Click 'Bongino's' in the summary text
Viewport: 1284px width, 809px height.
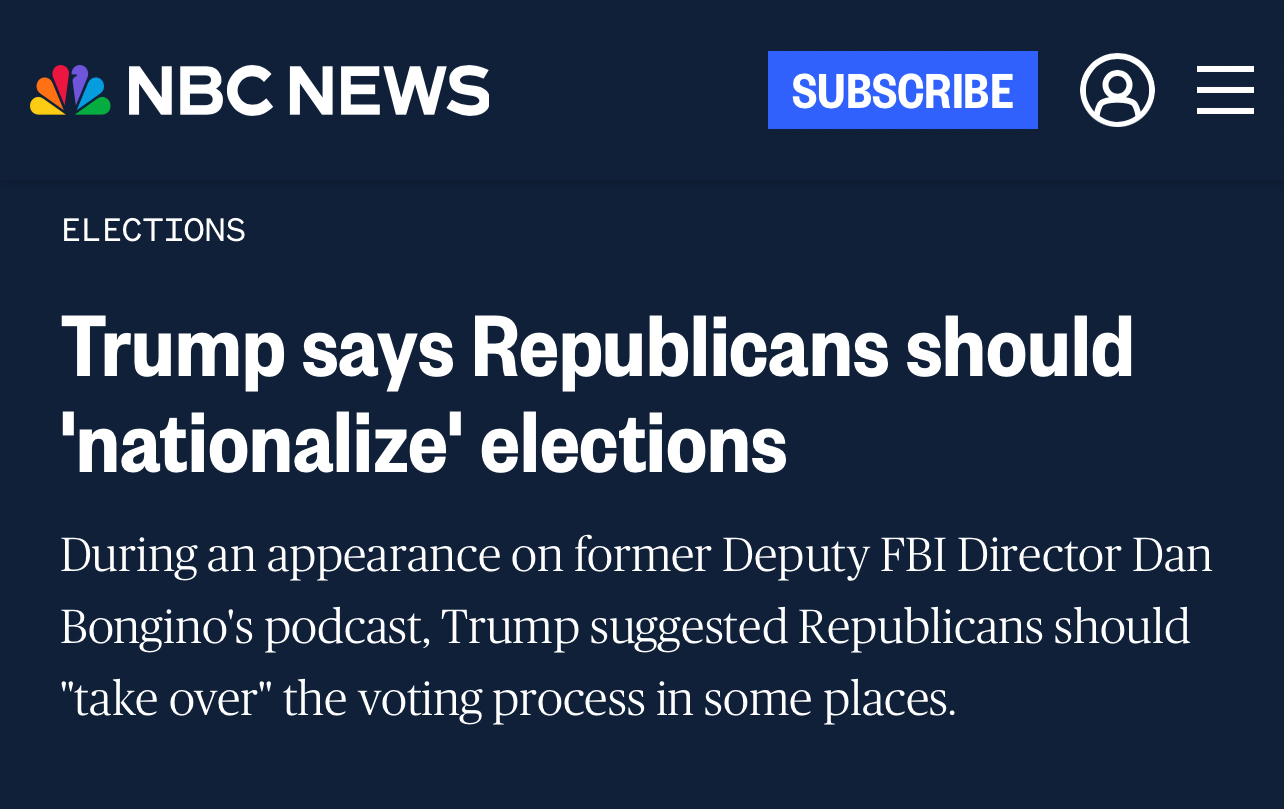click(x=156, y=627)
